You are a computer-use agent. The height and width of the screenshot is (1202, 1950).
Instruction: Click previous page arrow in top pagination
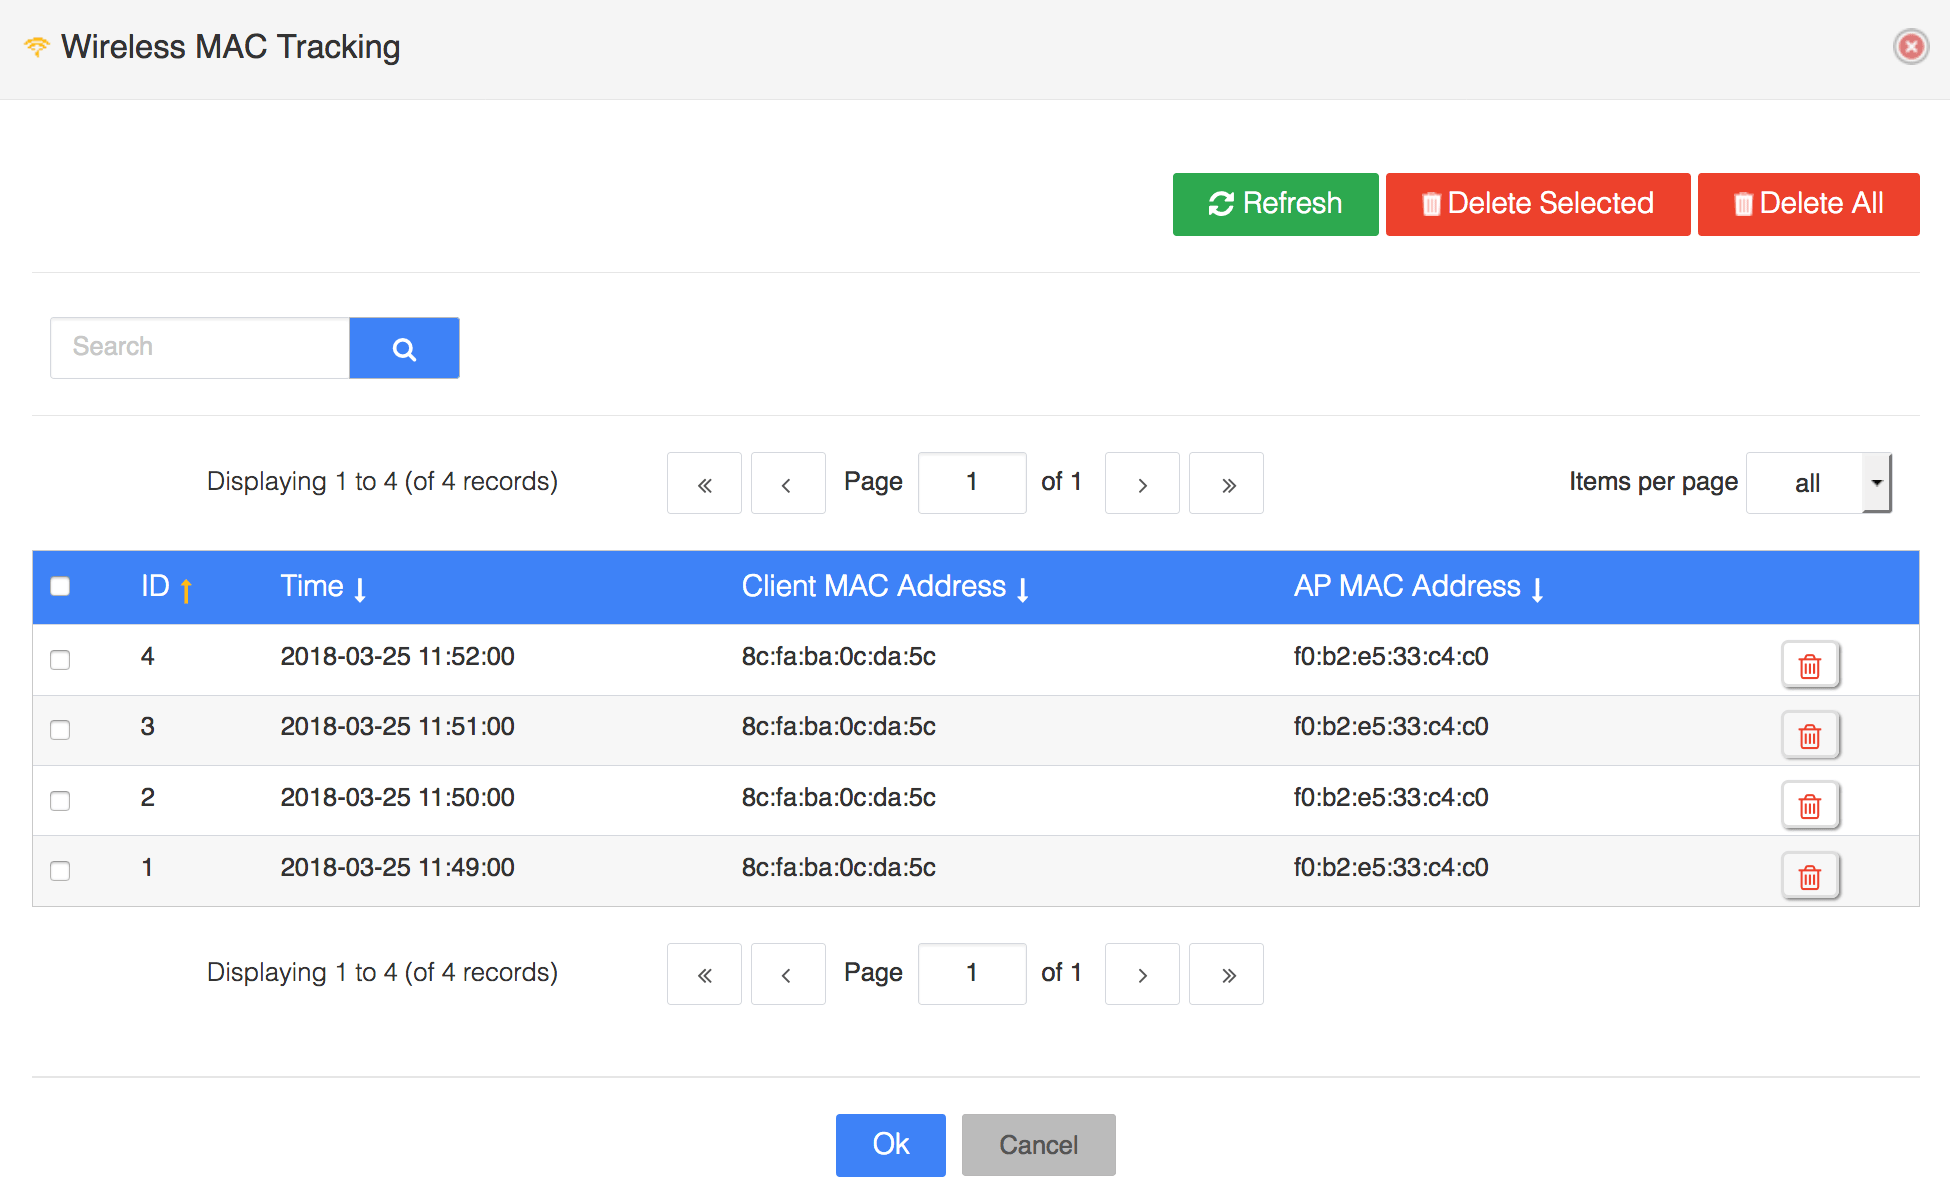pyautogui.click(x=788, y=484)
